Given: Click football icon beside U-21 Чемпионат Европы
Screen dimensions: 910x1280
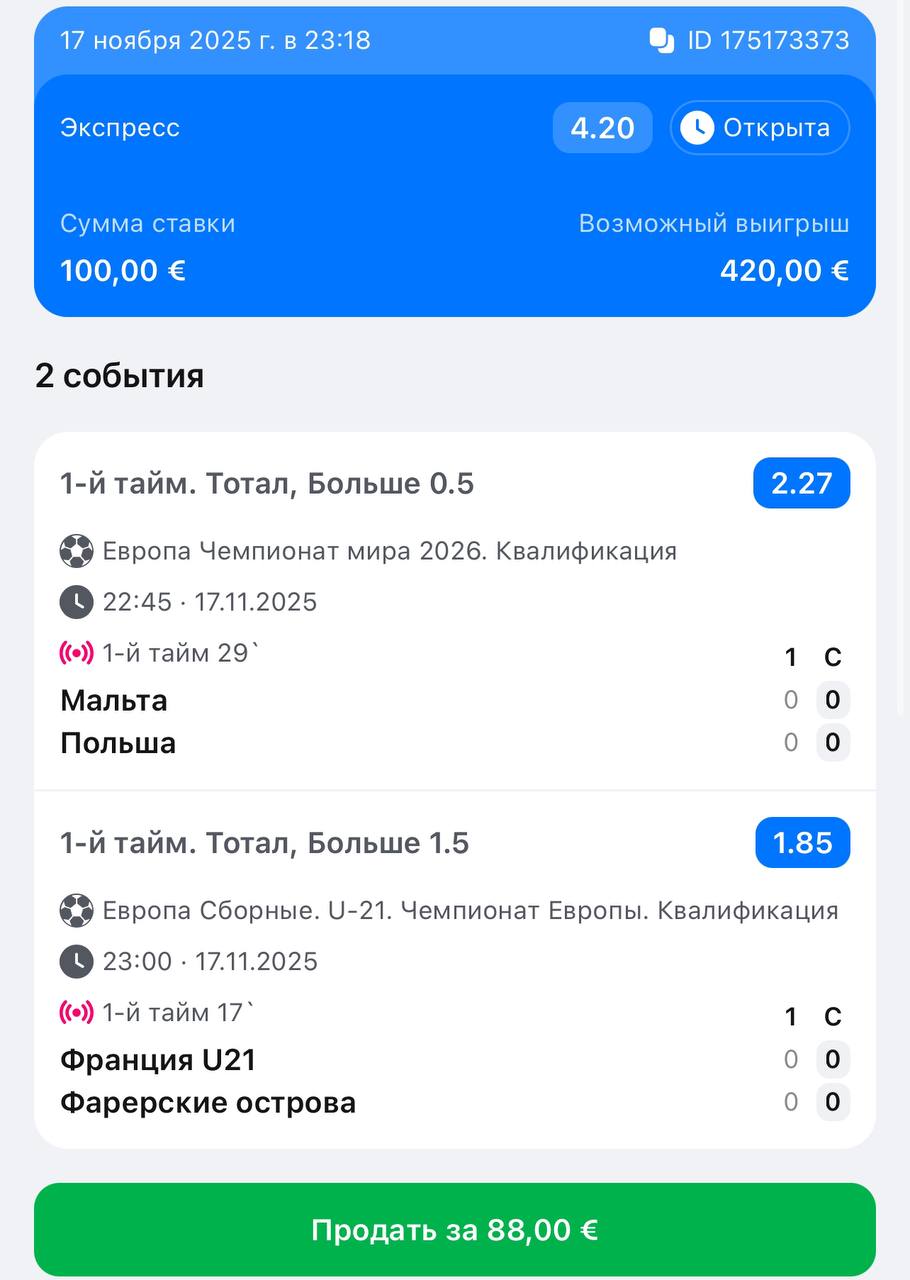Looking at the screenshot, I should point(76,911).
